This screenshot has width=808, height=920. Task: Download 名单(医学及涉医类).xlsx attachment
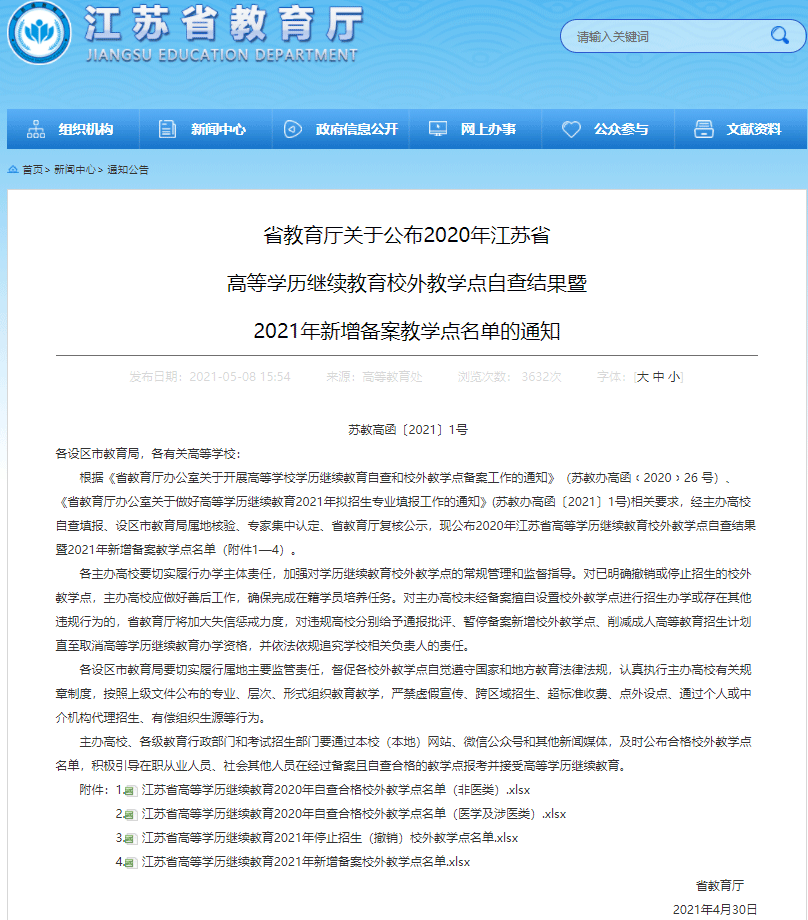pos(354,814)
